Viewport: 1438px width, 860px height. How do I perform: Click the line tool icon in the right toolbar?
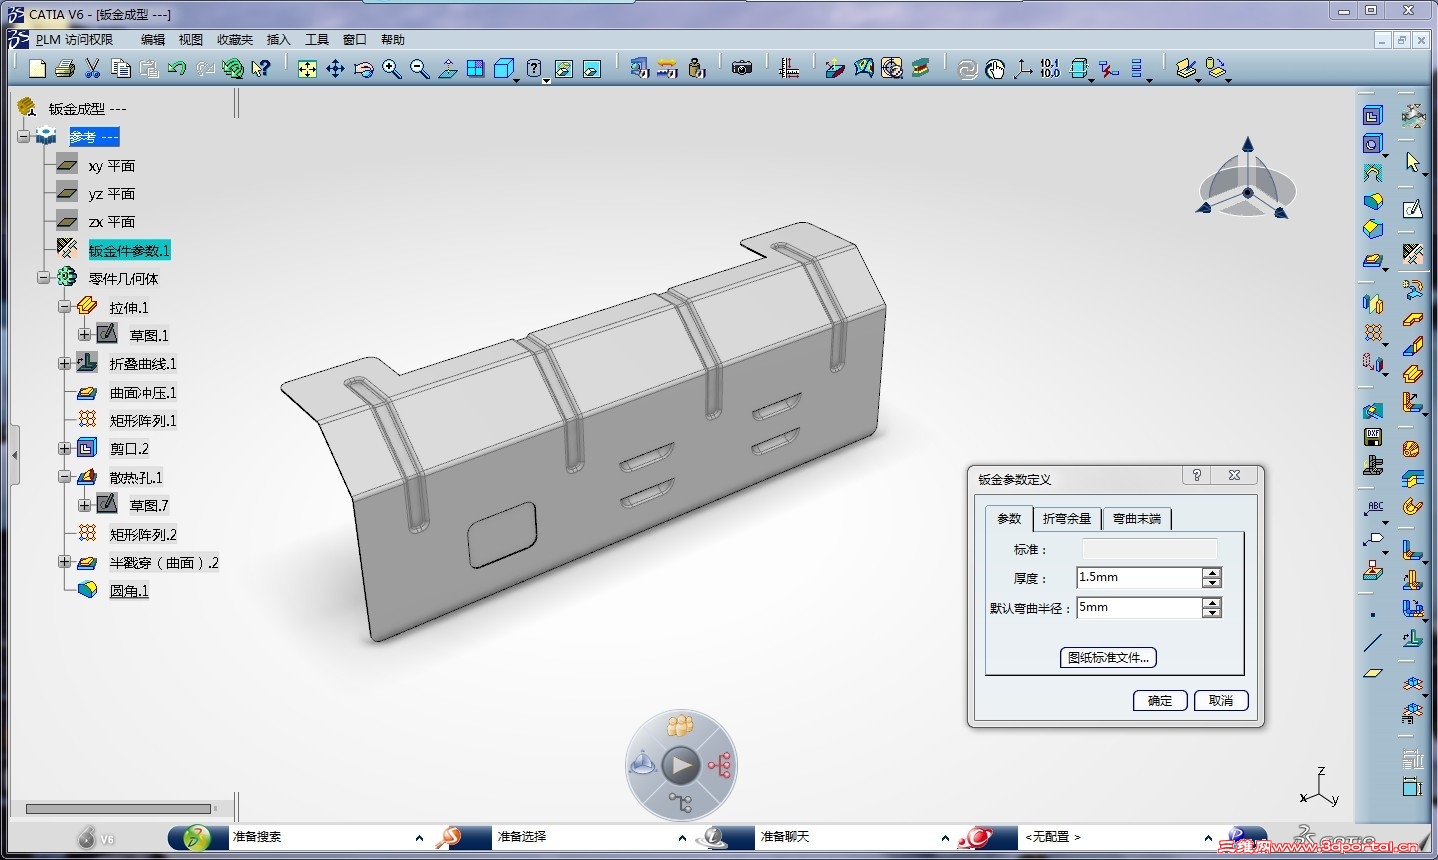pyautogui.click(x=1373, y=643)
